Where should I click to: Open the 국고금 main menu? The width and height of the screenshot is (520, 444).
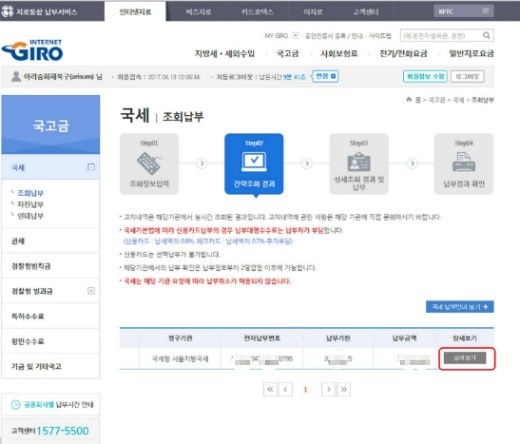(288, 53)
